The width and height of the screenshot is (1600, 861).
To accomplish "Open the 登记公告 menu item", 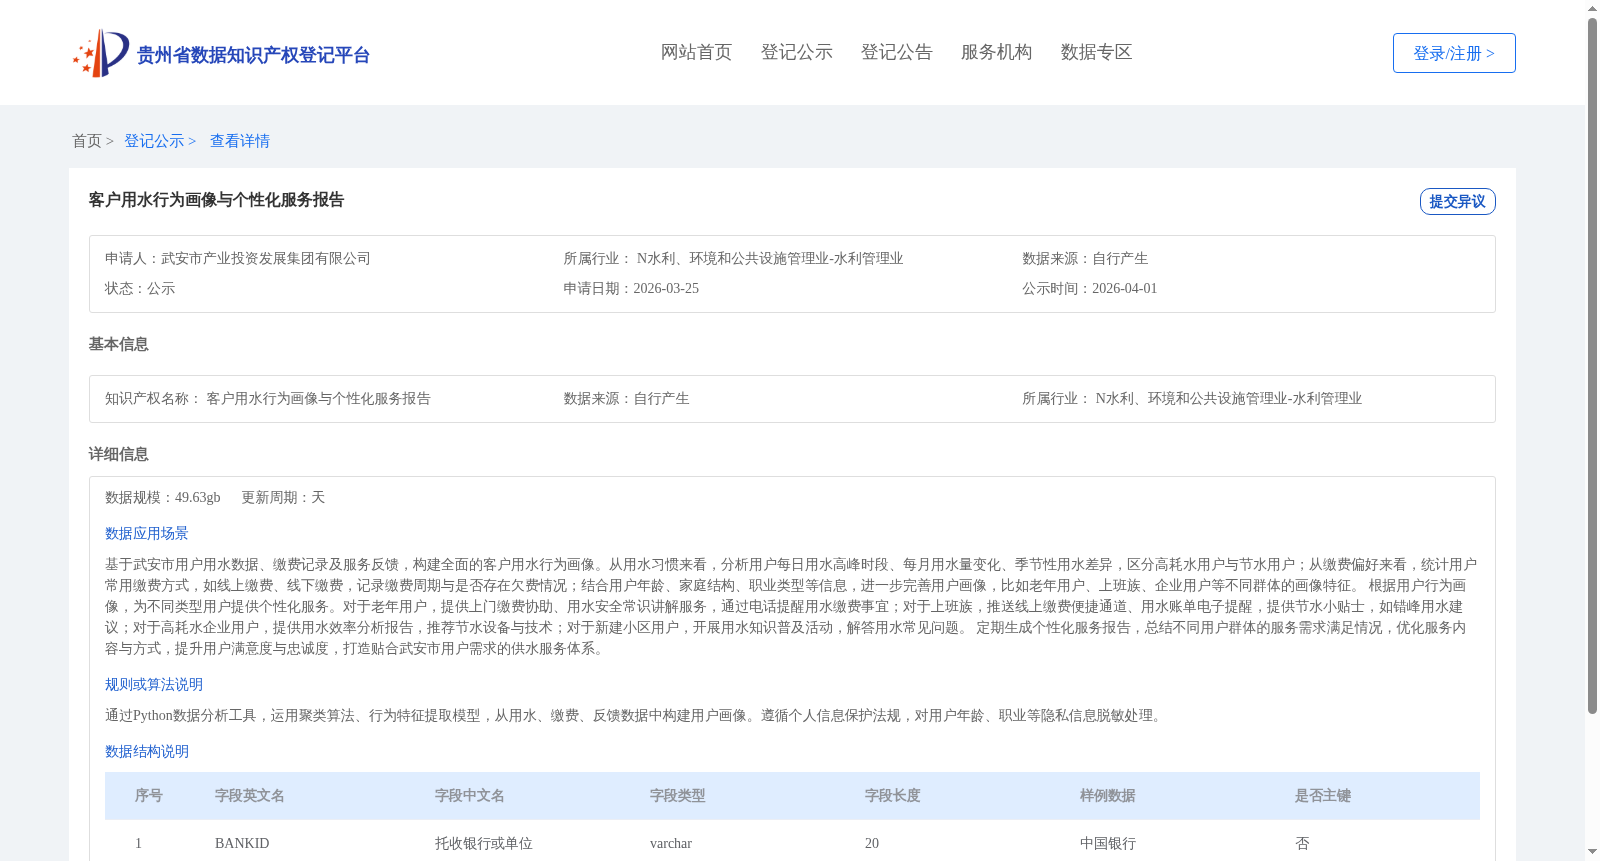I will click(x=896, y=52).
